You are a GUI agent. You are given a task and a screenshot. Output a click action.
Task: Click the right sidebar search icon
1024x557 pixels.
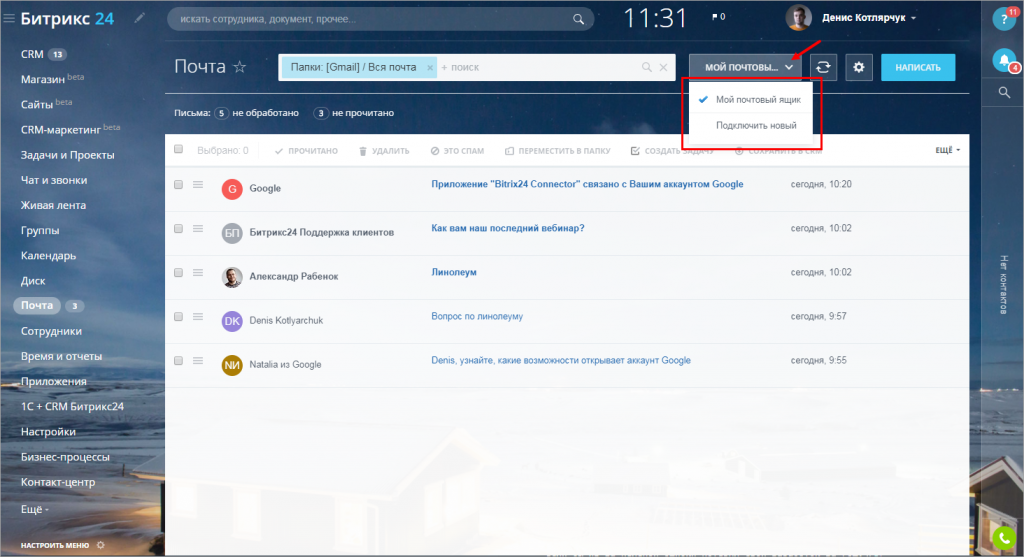1004,93
